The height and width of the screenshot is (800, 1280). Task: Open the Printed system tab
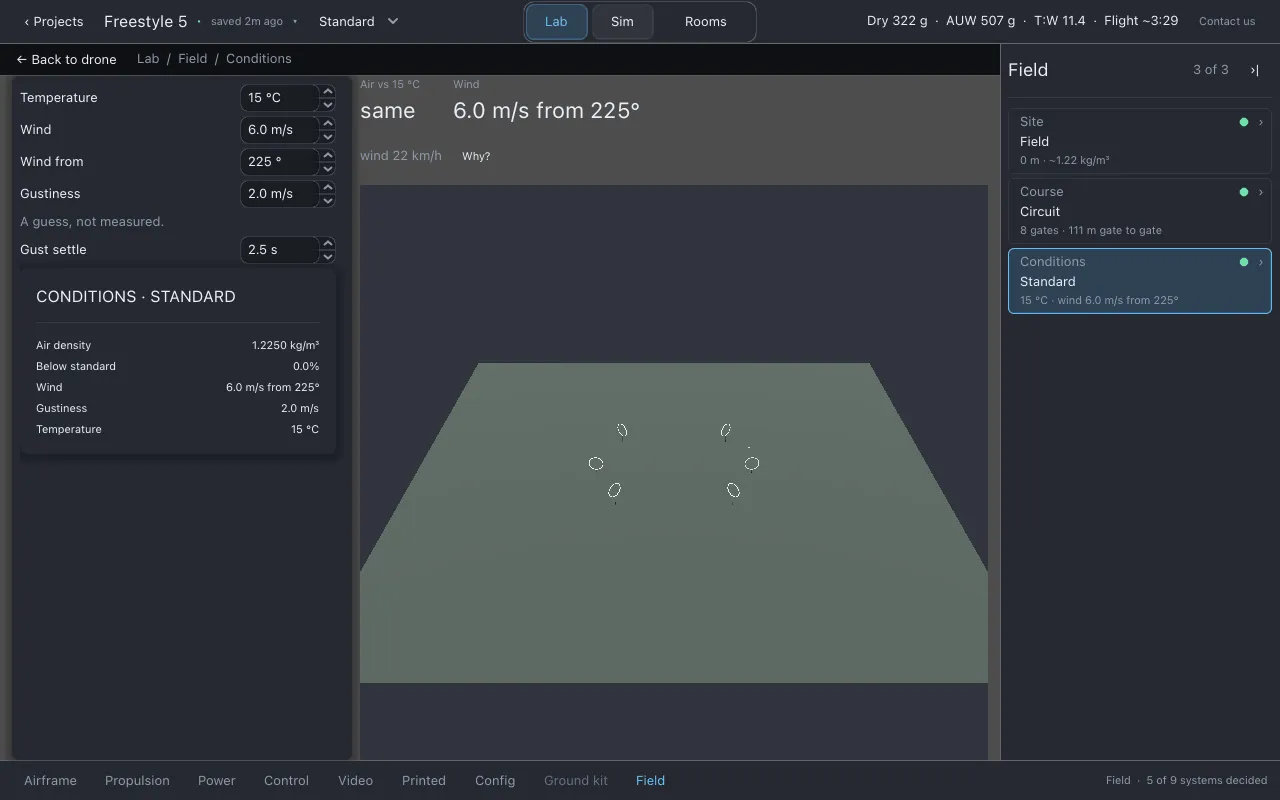click(x=424, y=780)
